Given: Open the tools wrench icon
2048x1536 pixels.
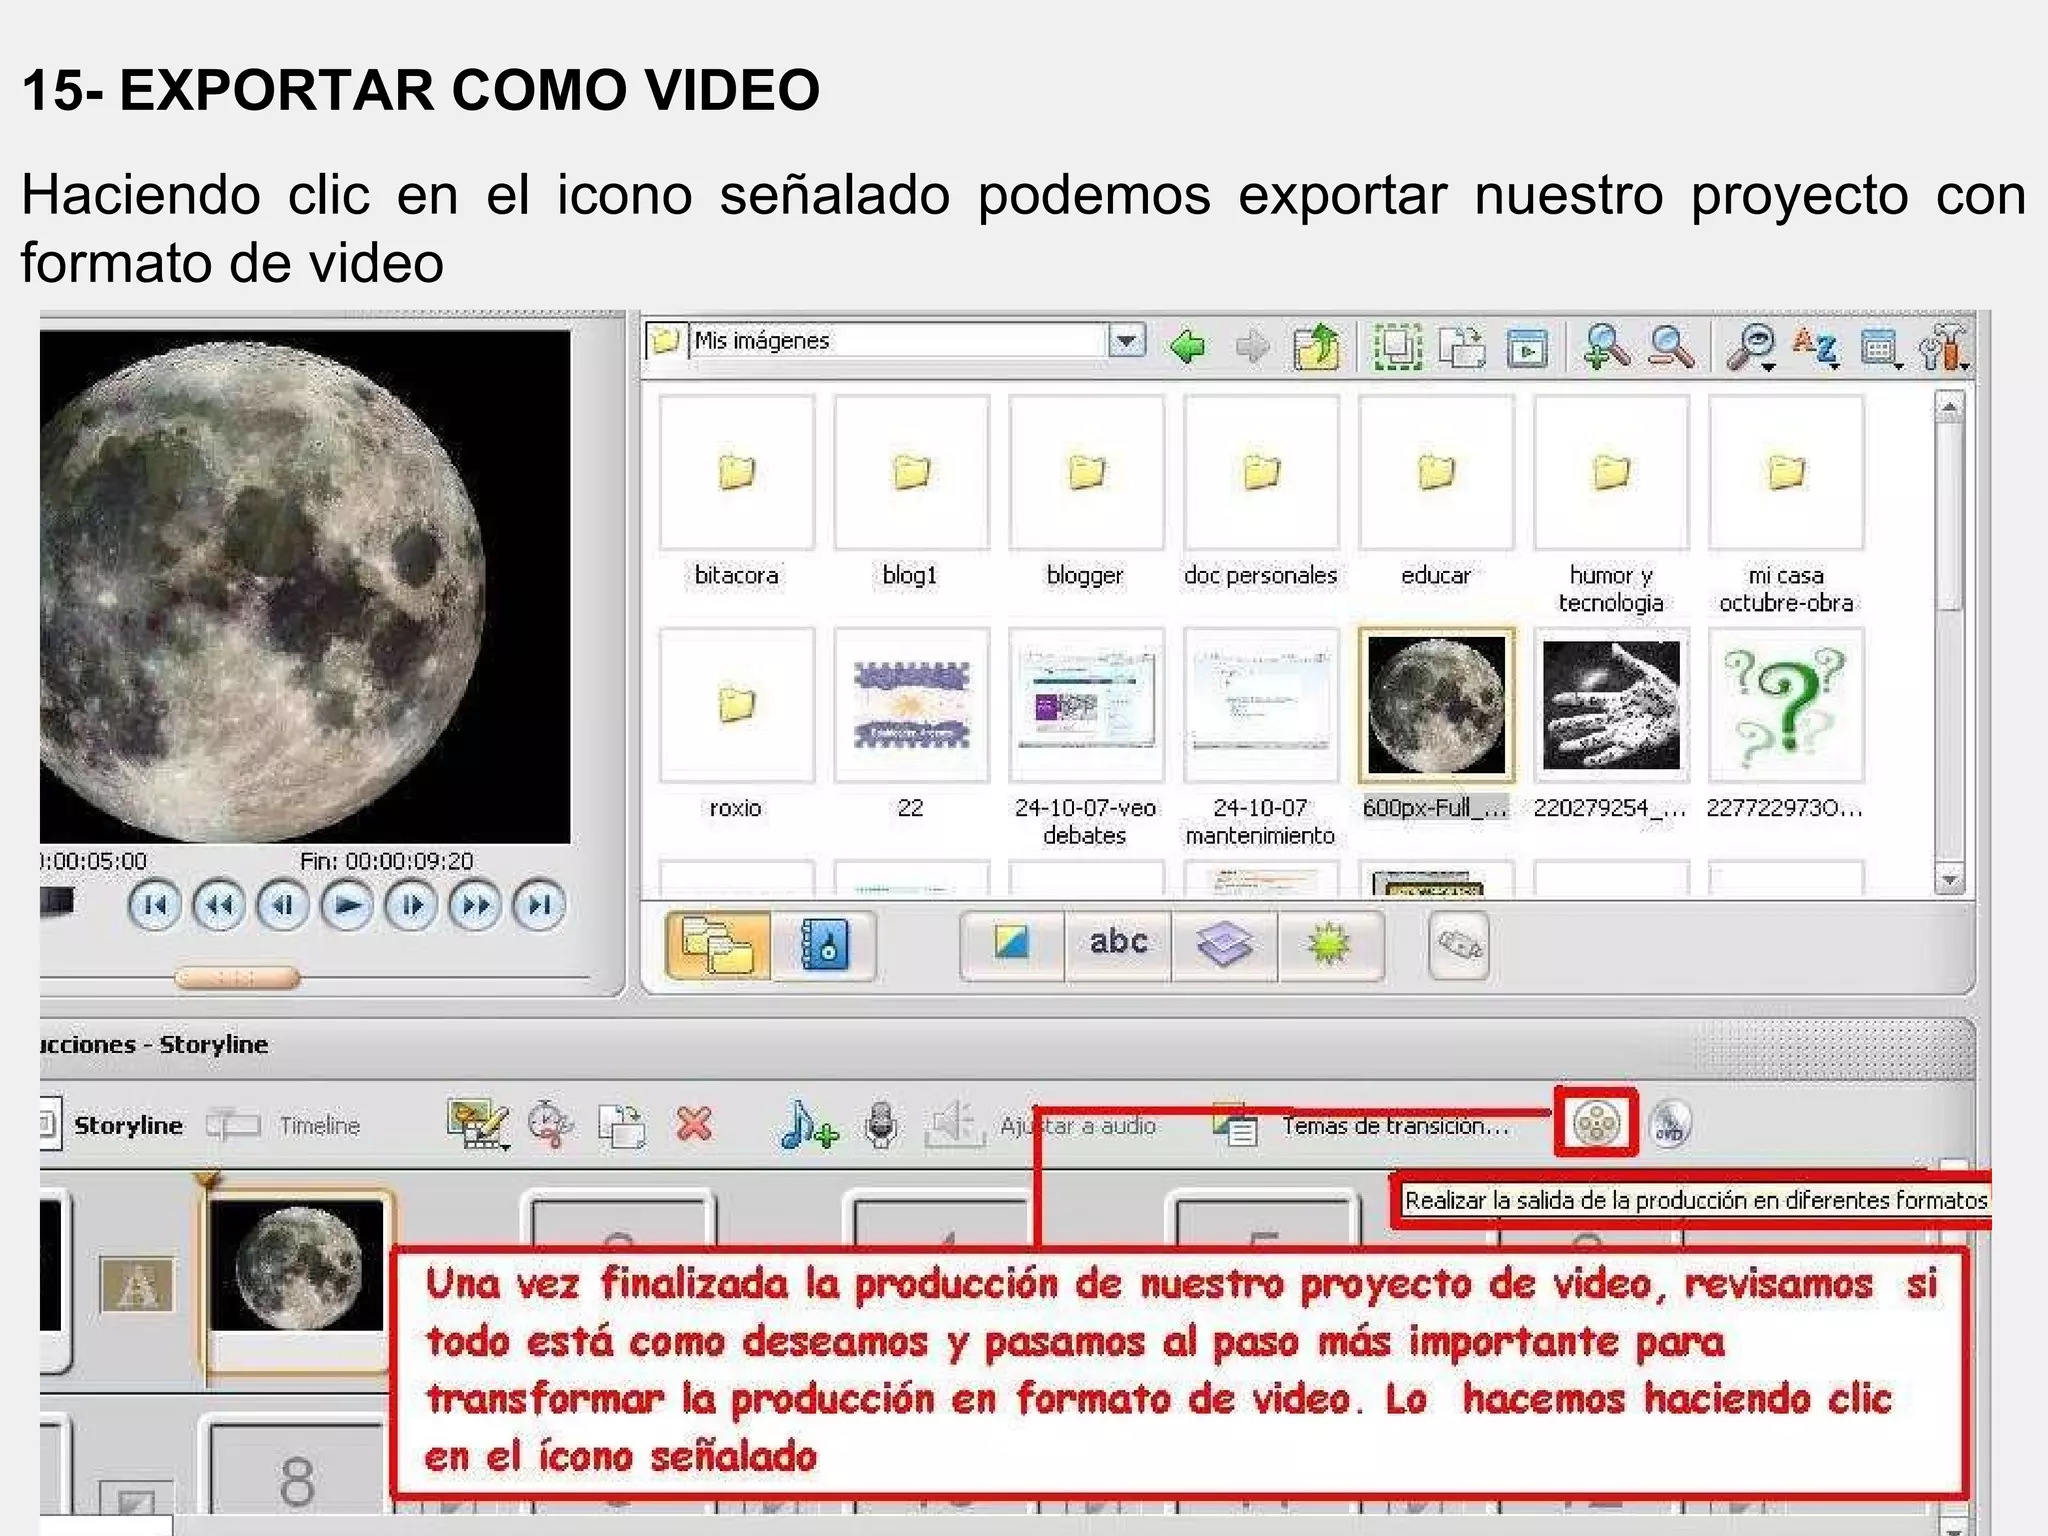Looking at the screenshot, I should click(1943, 348).
